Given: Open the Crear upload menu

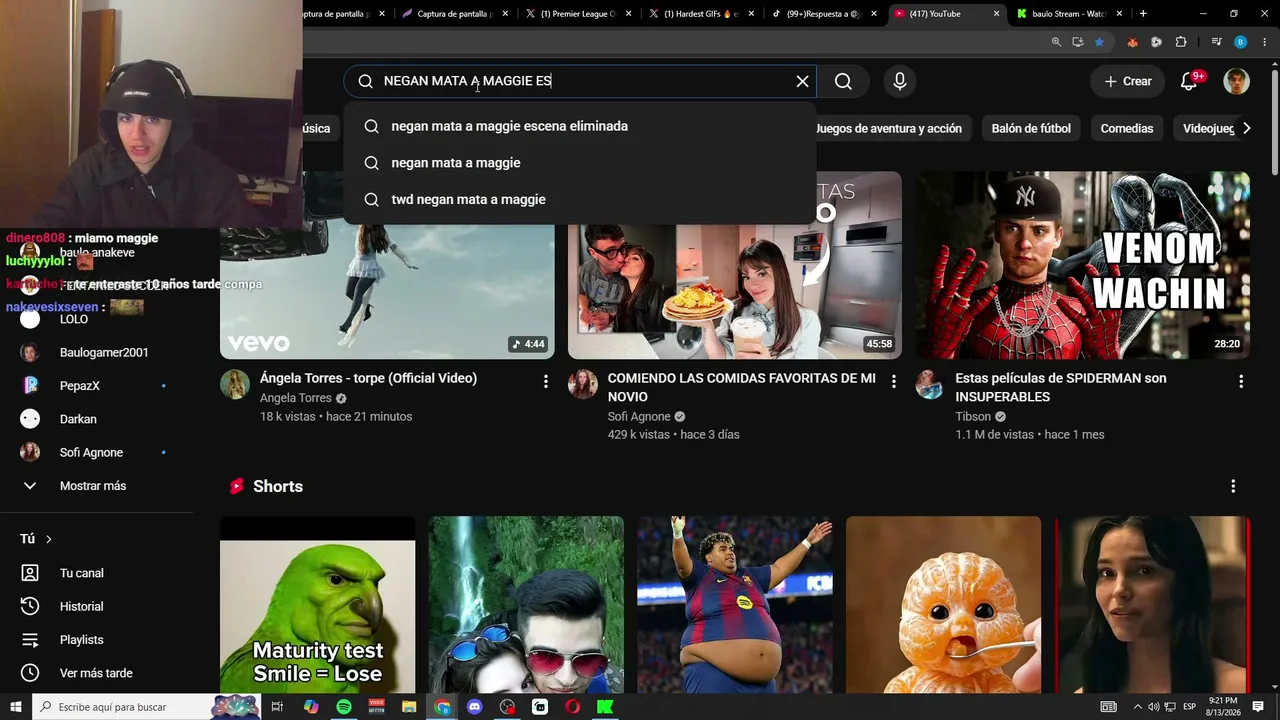Looking at the screenshot, I should tap(1128, 81).
